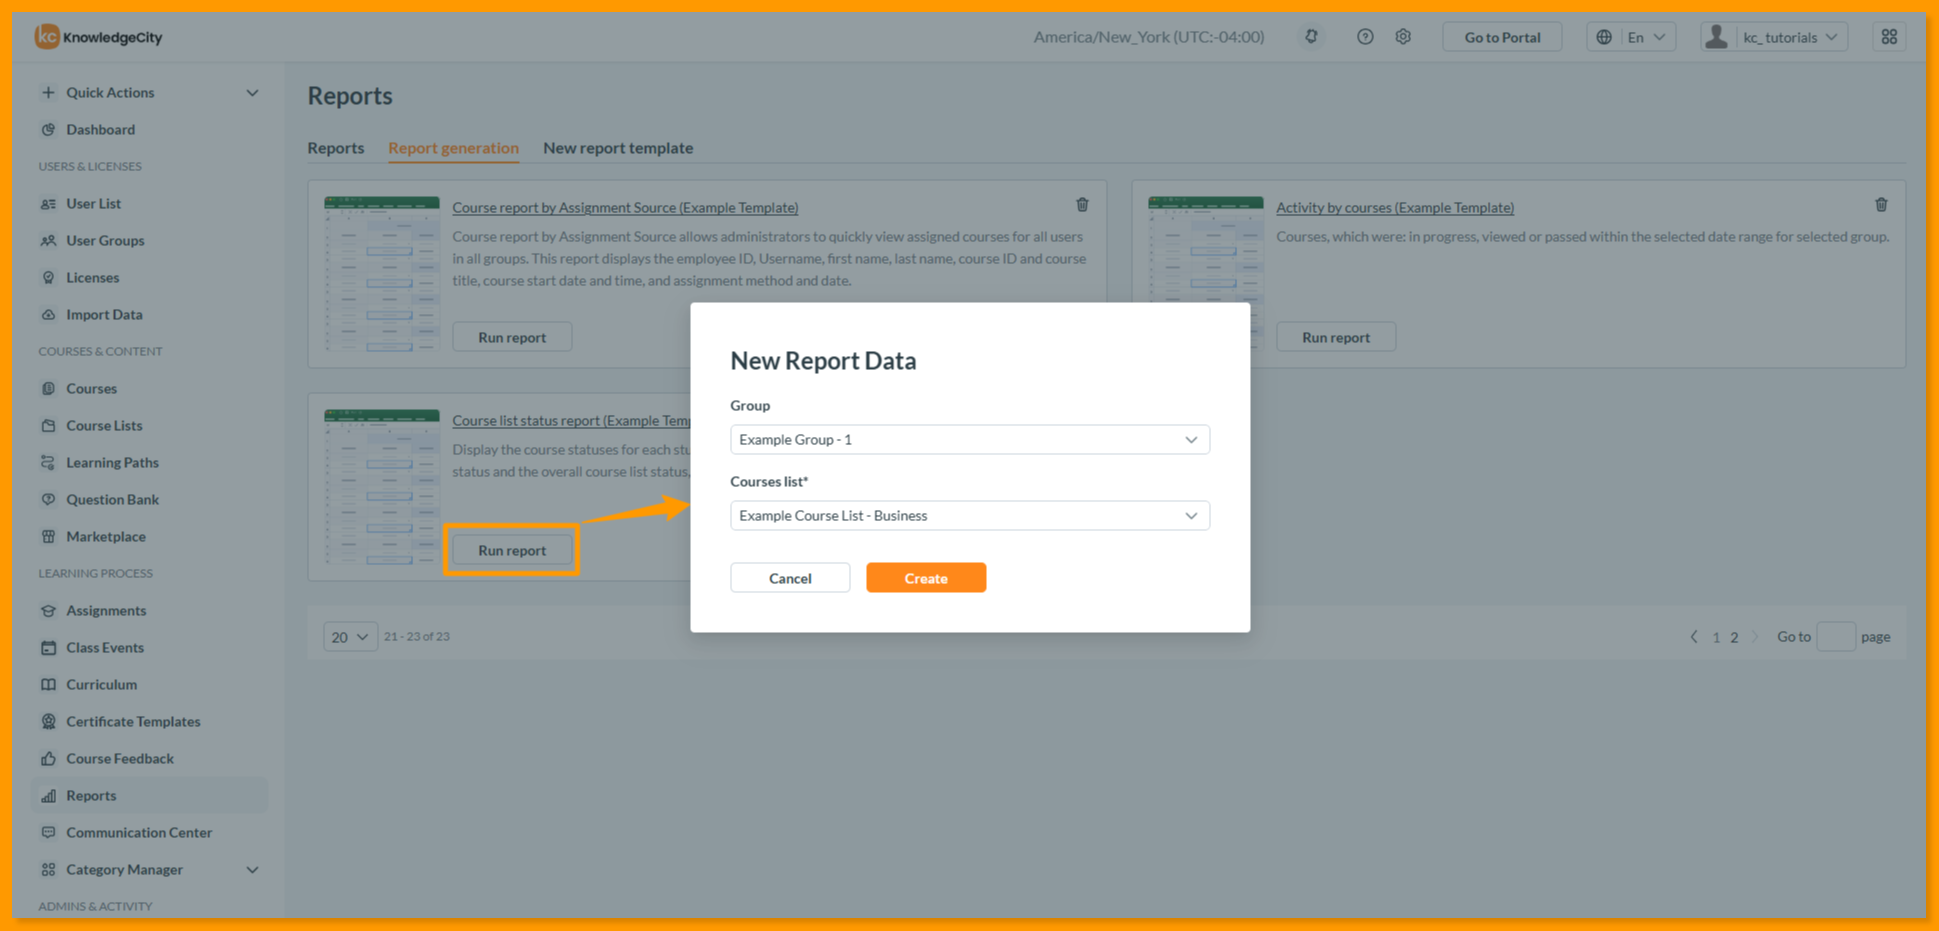The height and width of the screenshot is (931, 1939).
Task: Click the Assignments sidebar icon
Action: tap(48, 610)
